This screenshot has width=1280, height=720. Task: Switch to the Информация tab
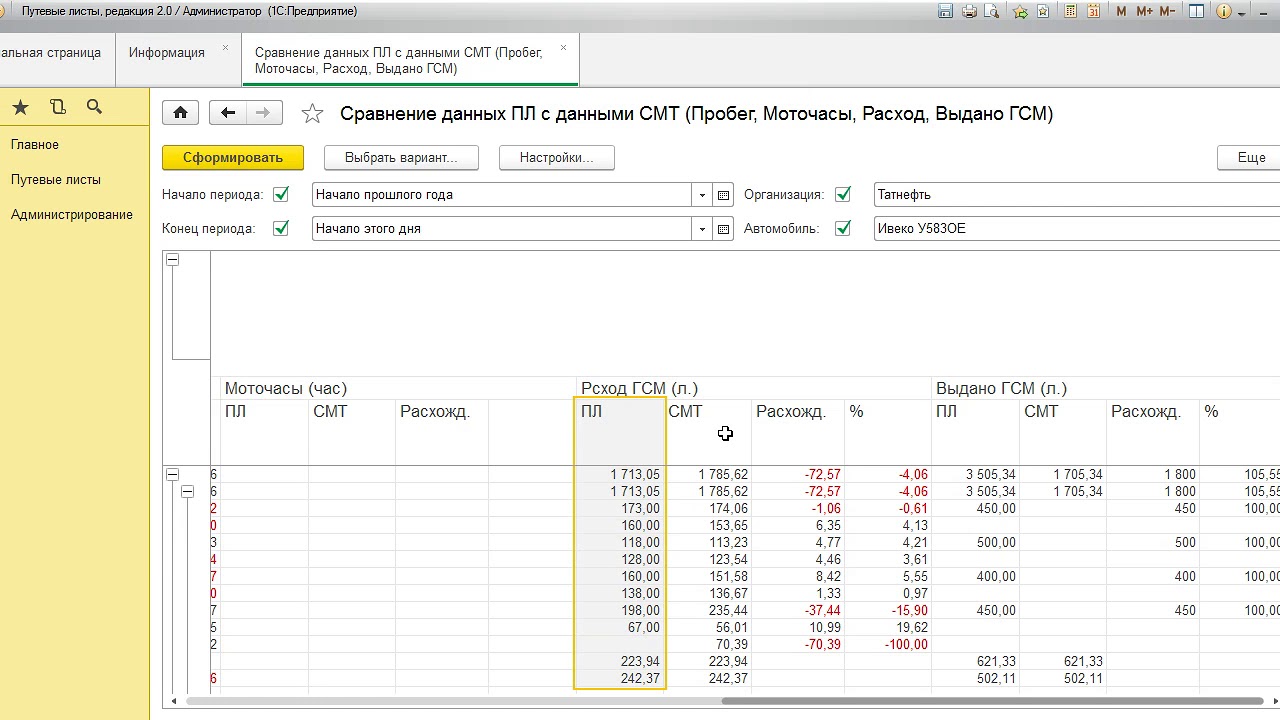[x=167, y=53]
